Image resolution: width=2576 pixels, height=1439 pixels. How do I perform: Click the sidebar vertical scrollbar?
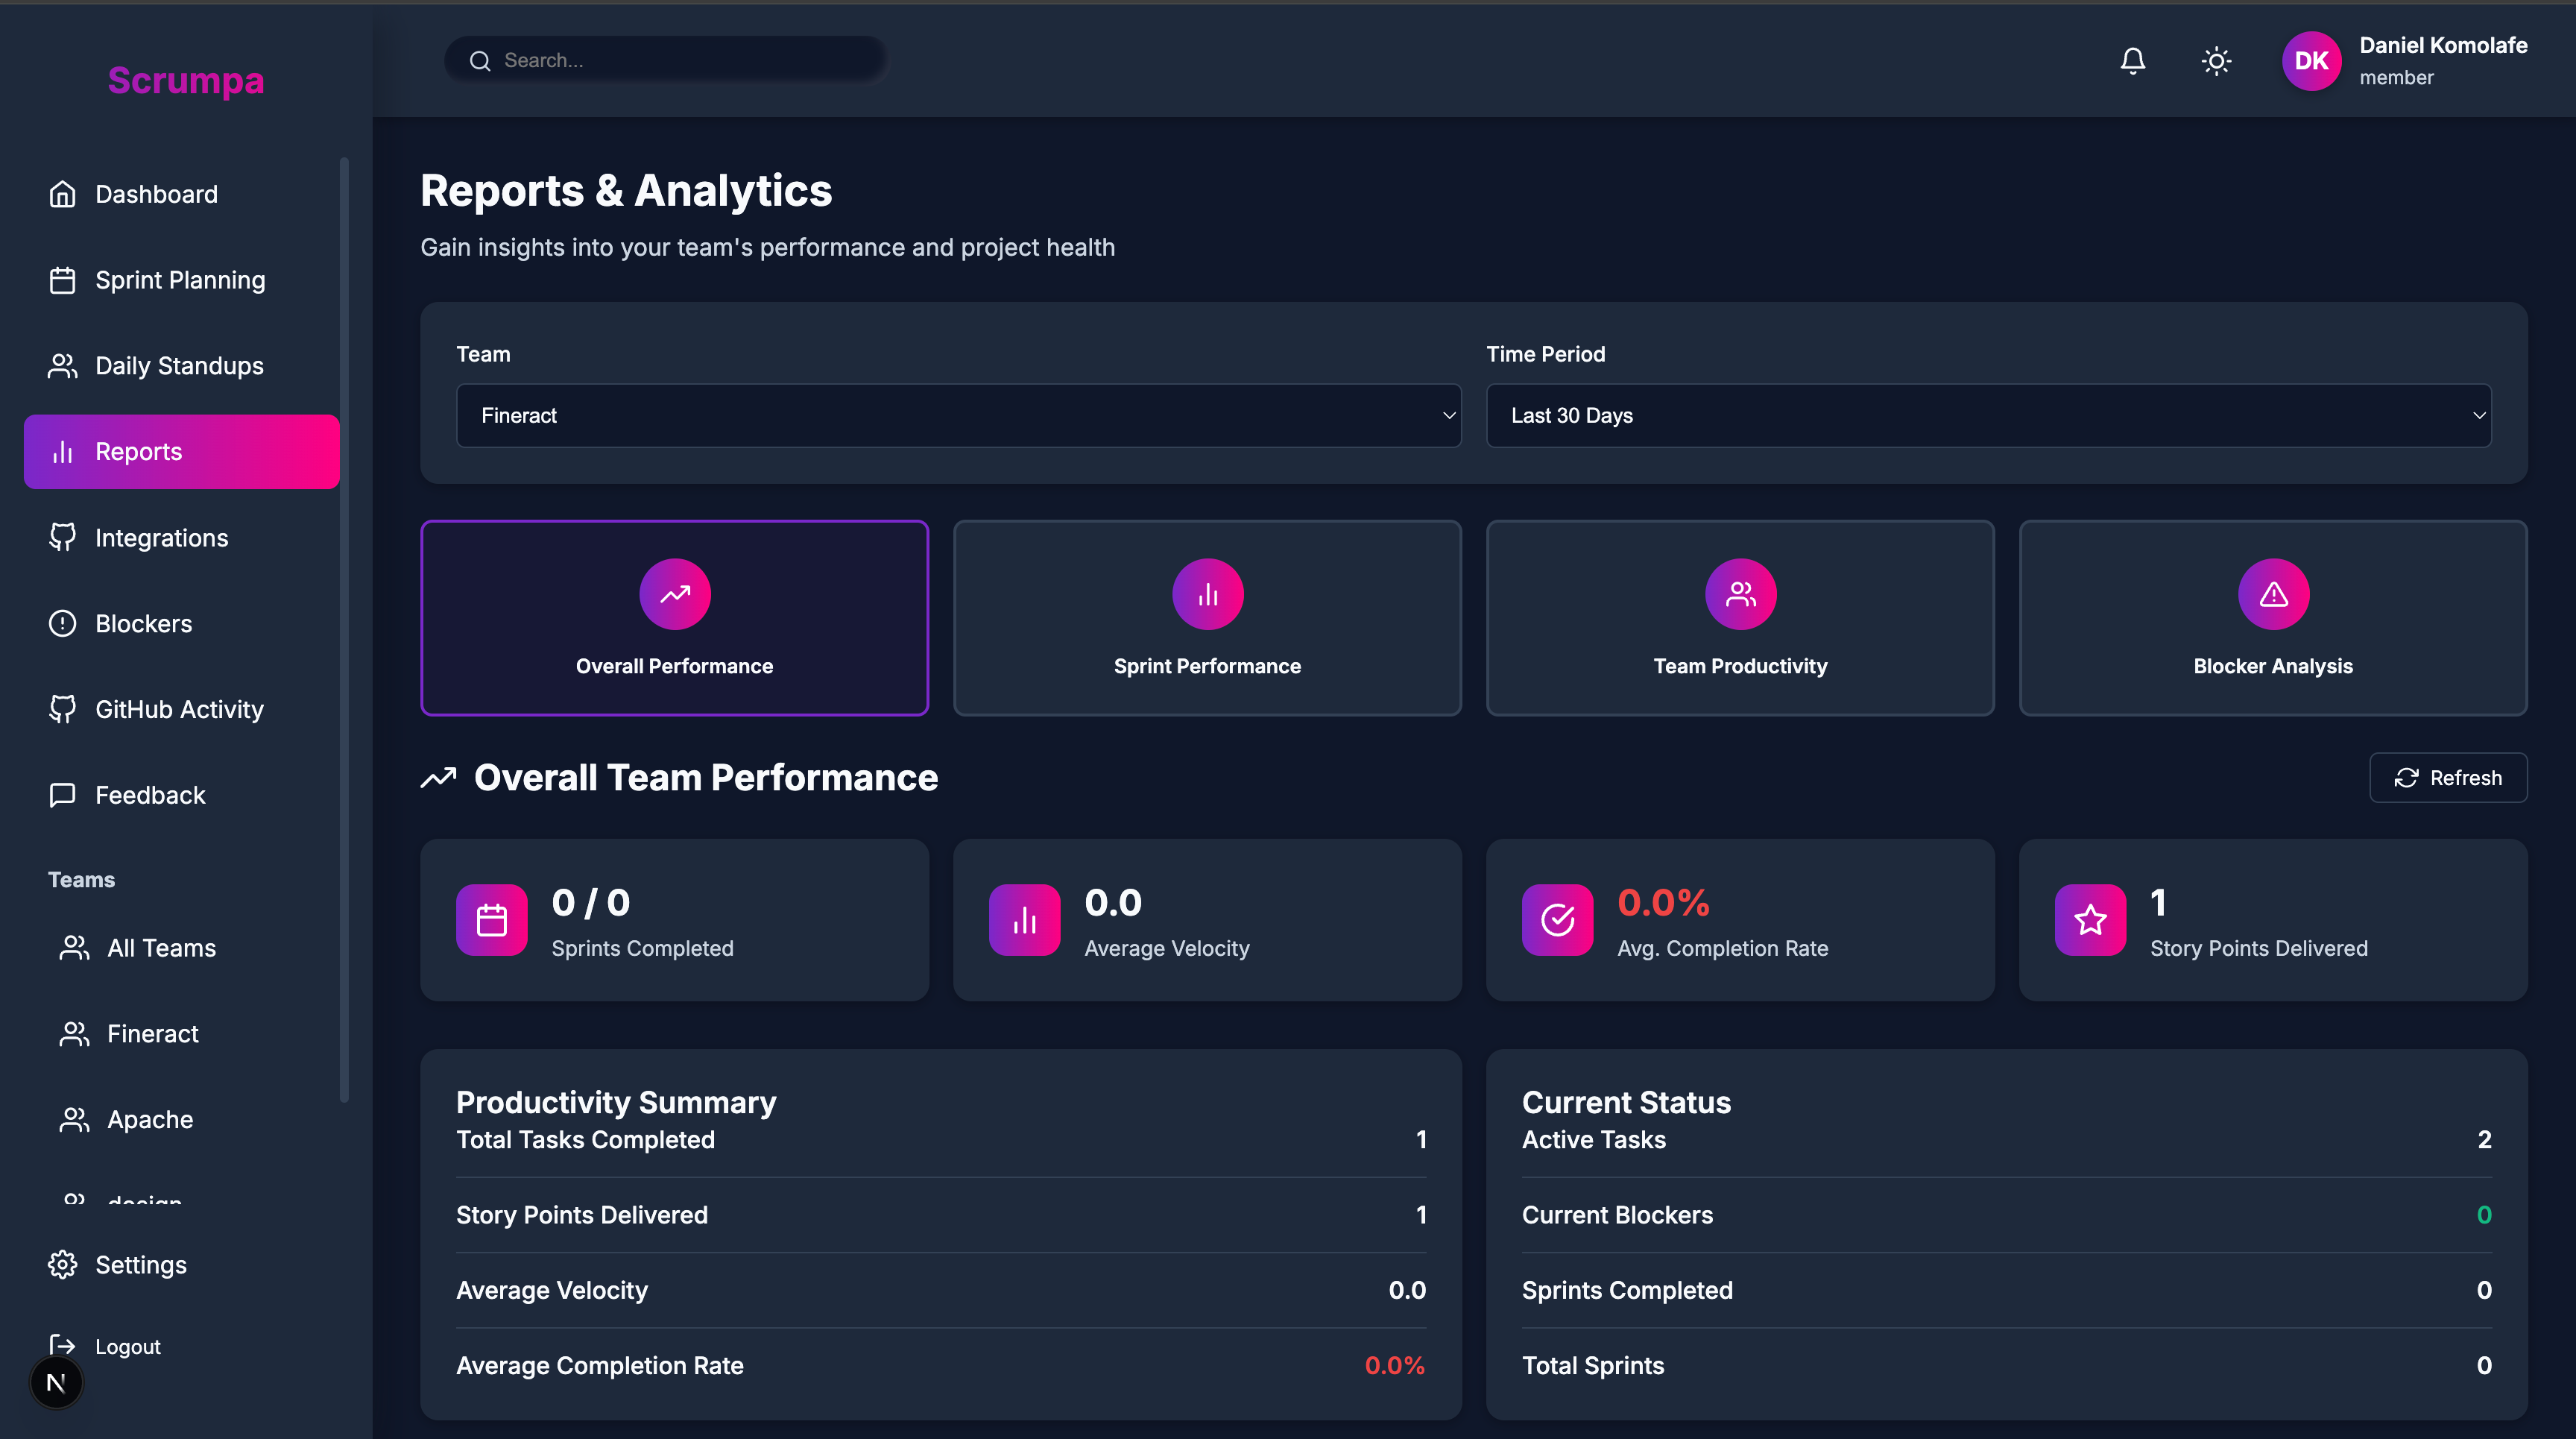point(344,630)
